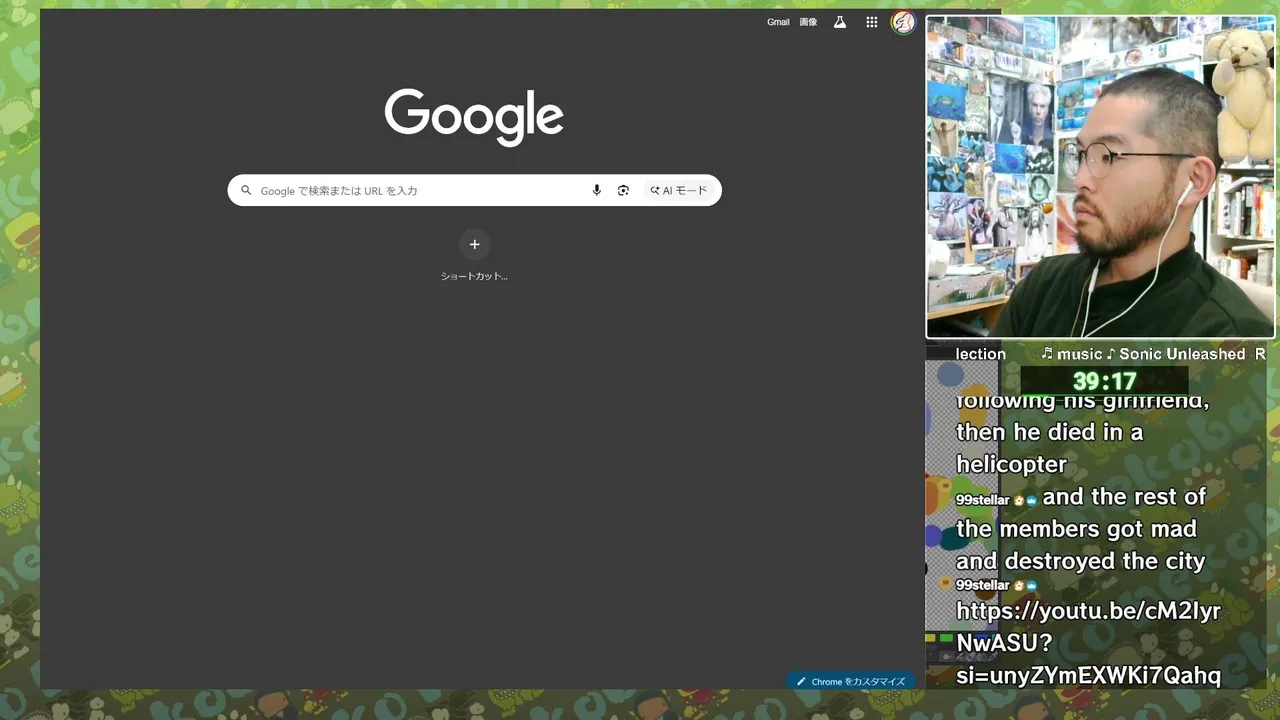Click the magnifier icon in search box

coord(246,190)
